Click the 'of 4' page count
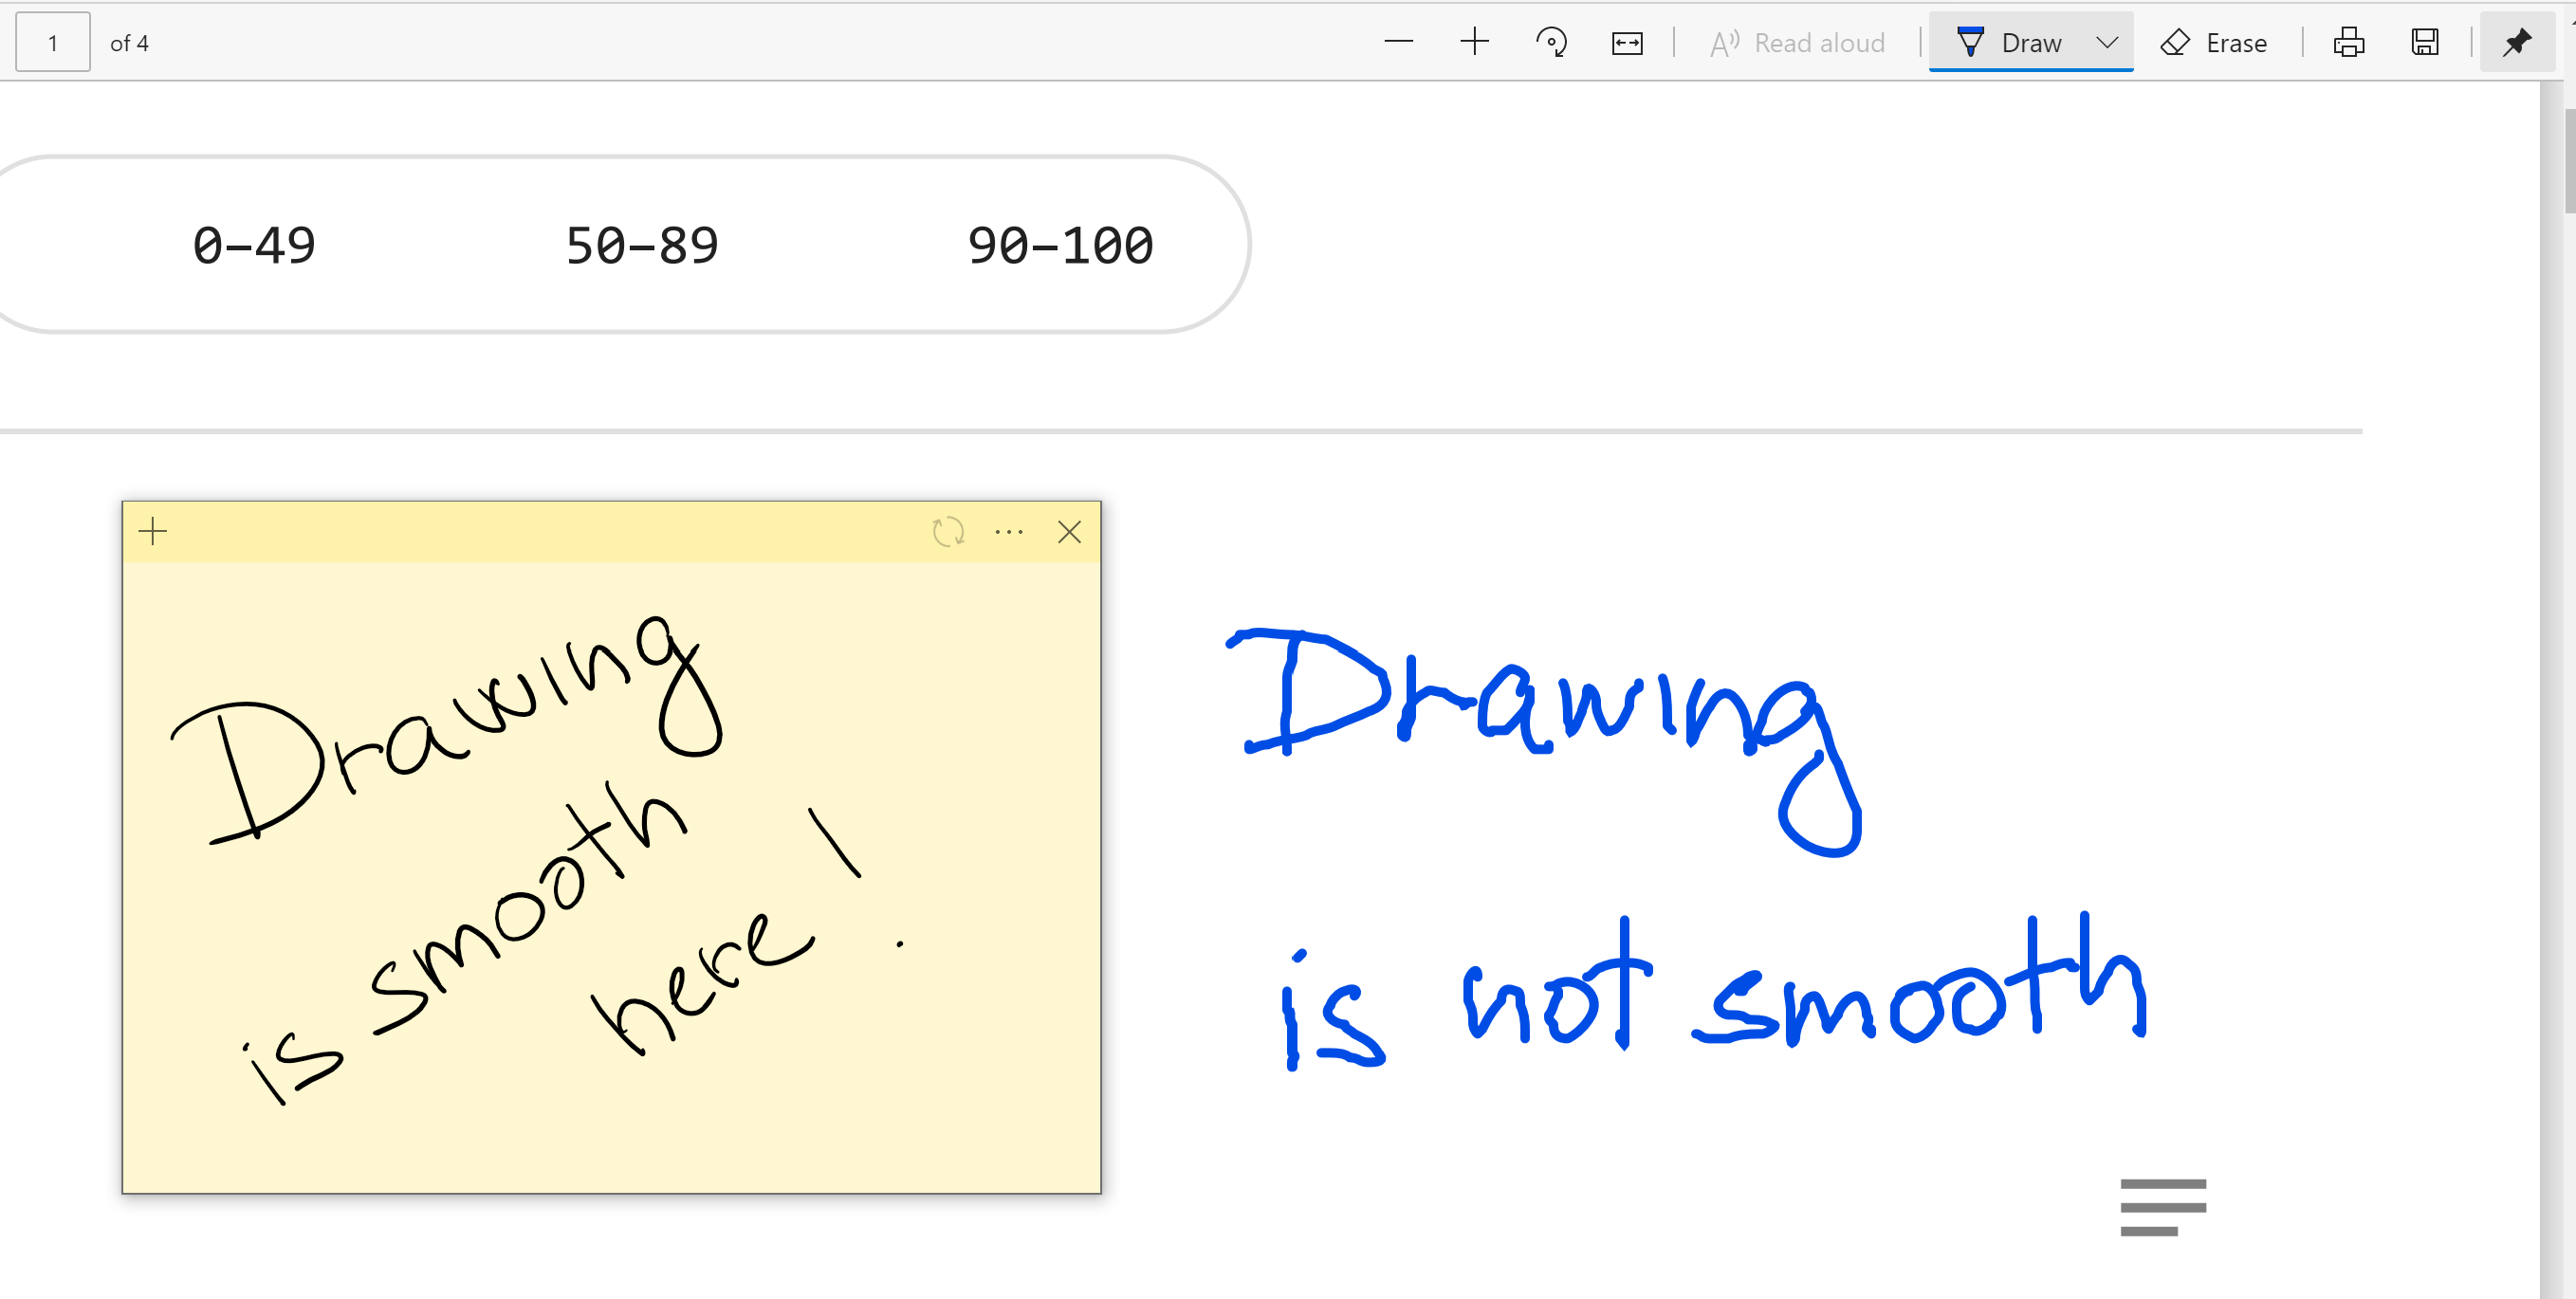The height and width of the screenshot is (1299, 2576). pyautogui.click(x=129, y=43)
